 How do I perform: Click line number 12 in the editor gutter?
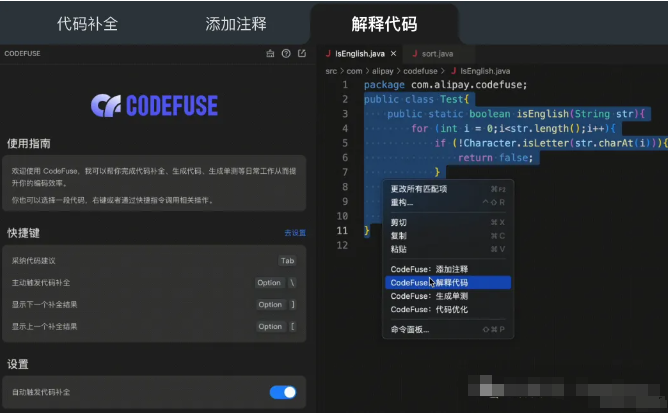point(342,245)
